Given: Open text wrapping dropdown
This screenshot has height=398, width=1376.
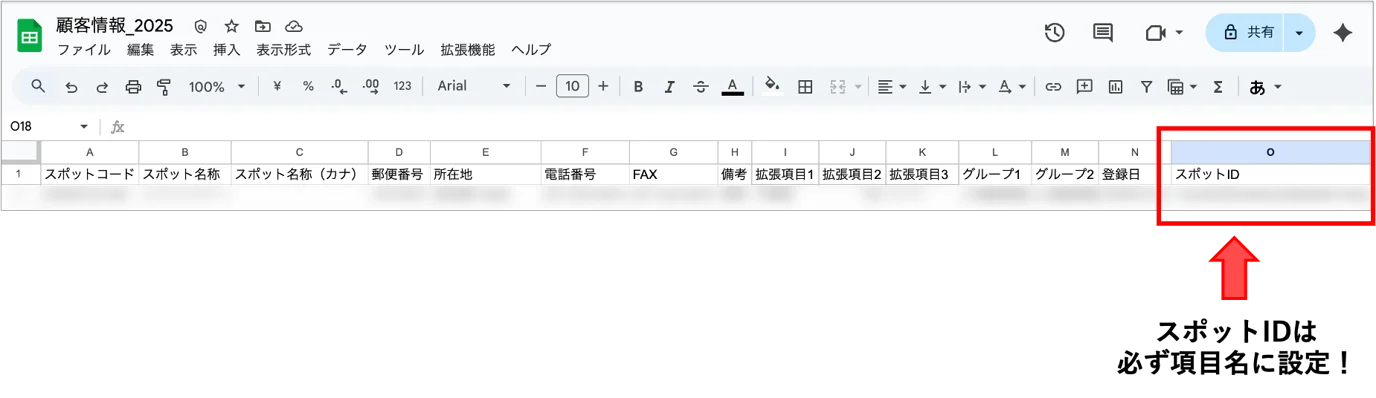Looking at the screenshot, I should click(971, 87).
